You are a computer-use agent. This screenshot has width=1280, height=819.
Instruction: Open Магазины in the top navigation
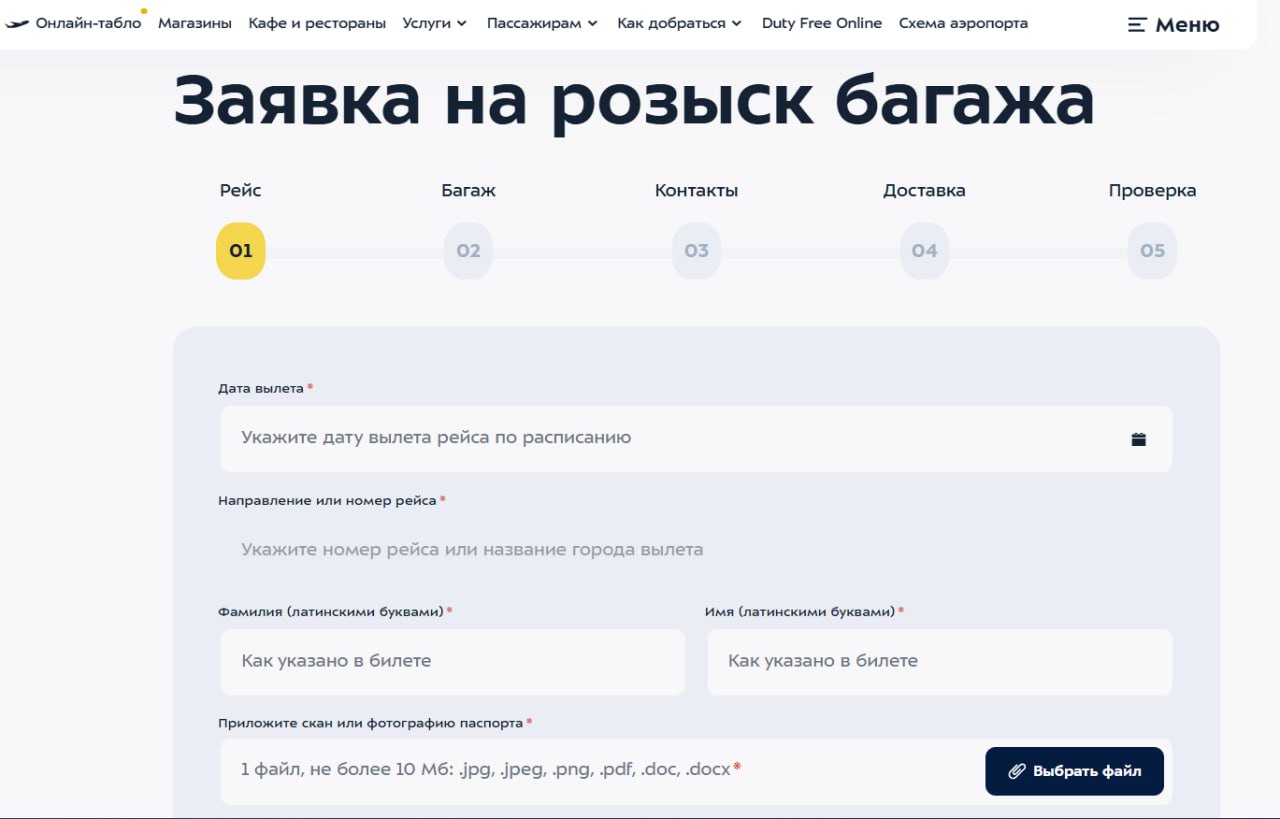coord(195,23)
